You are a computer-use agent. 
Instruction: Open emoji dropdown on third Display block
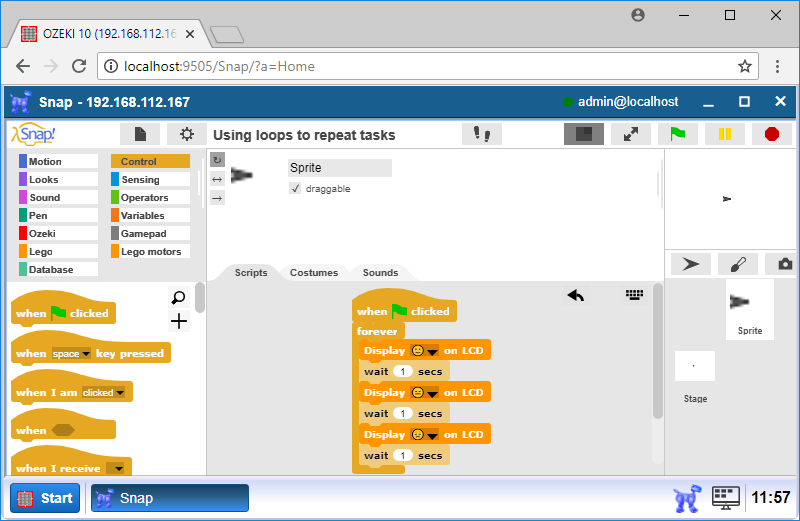pos(432,435)
